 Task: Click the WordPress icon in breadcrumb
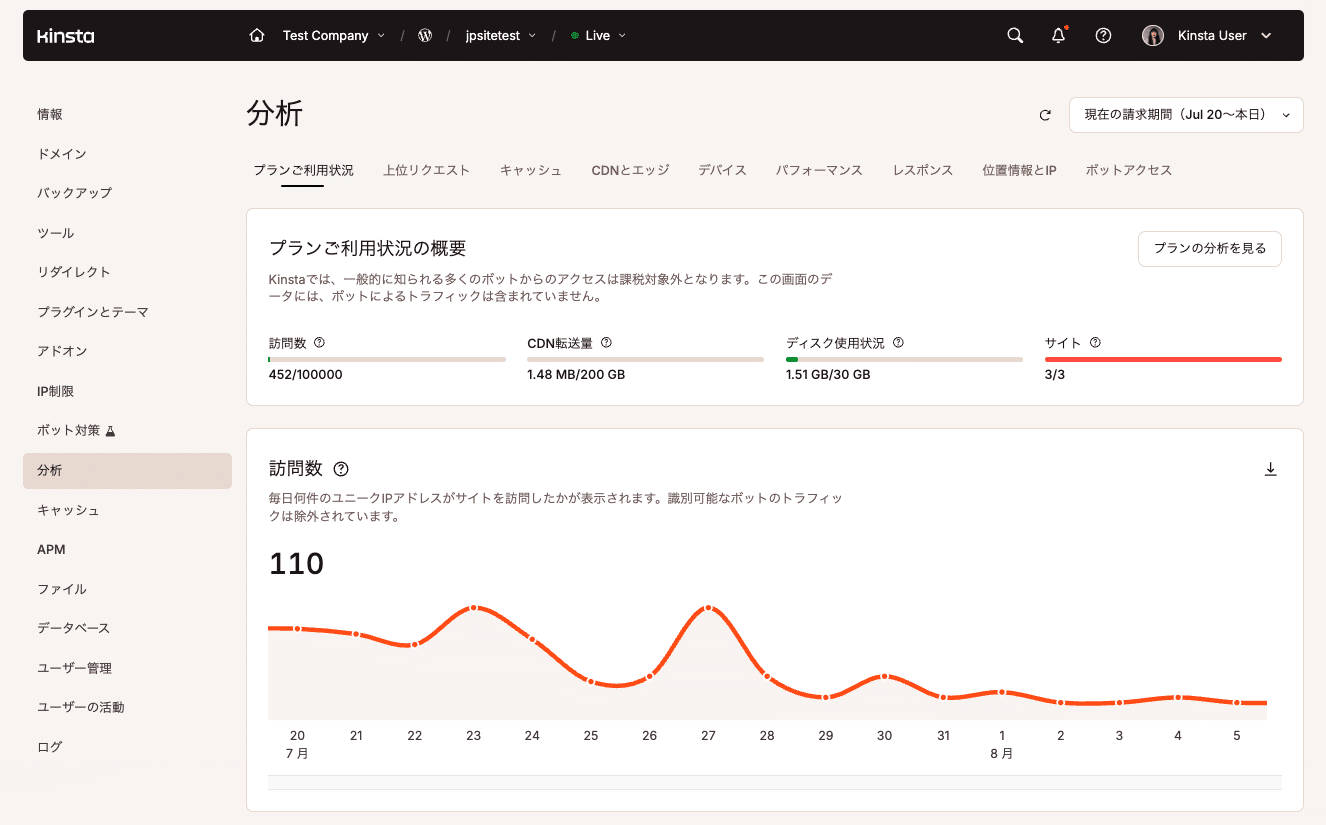click(425, 35)
